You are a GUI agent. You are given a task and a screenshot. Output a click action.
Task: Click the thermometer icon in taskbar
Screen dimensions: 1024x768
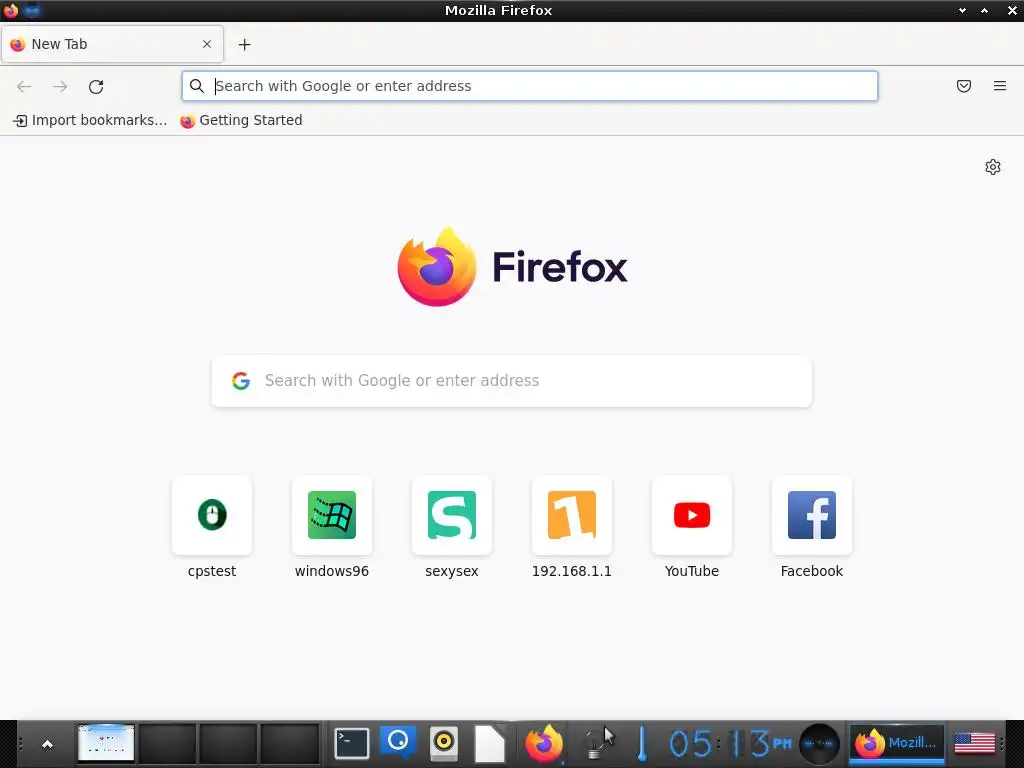click(x=642, y=744)
